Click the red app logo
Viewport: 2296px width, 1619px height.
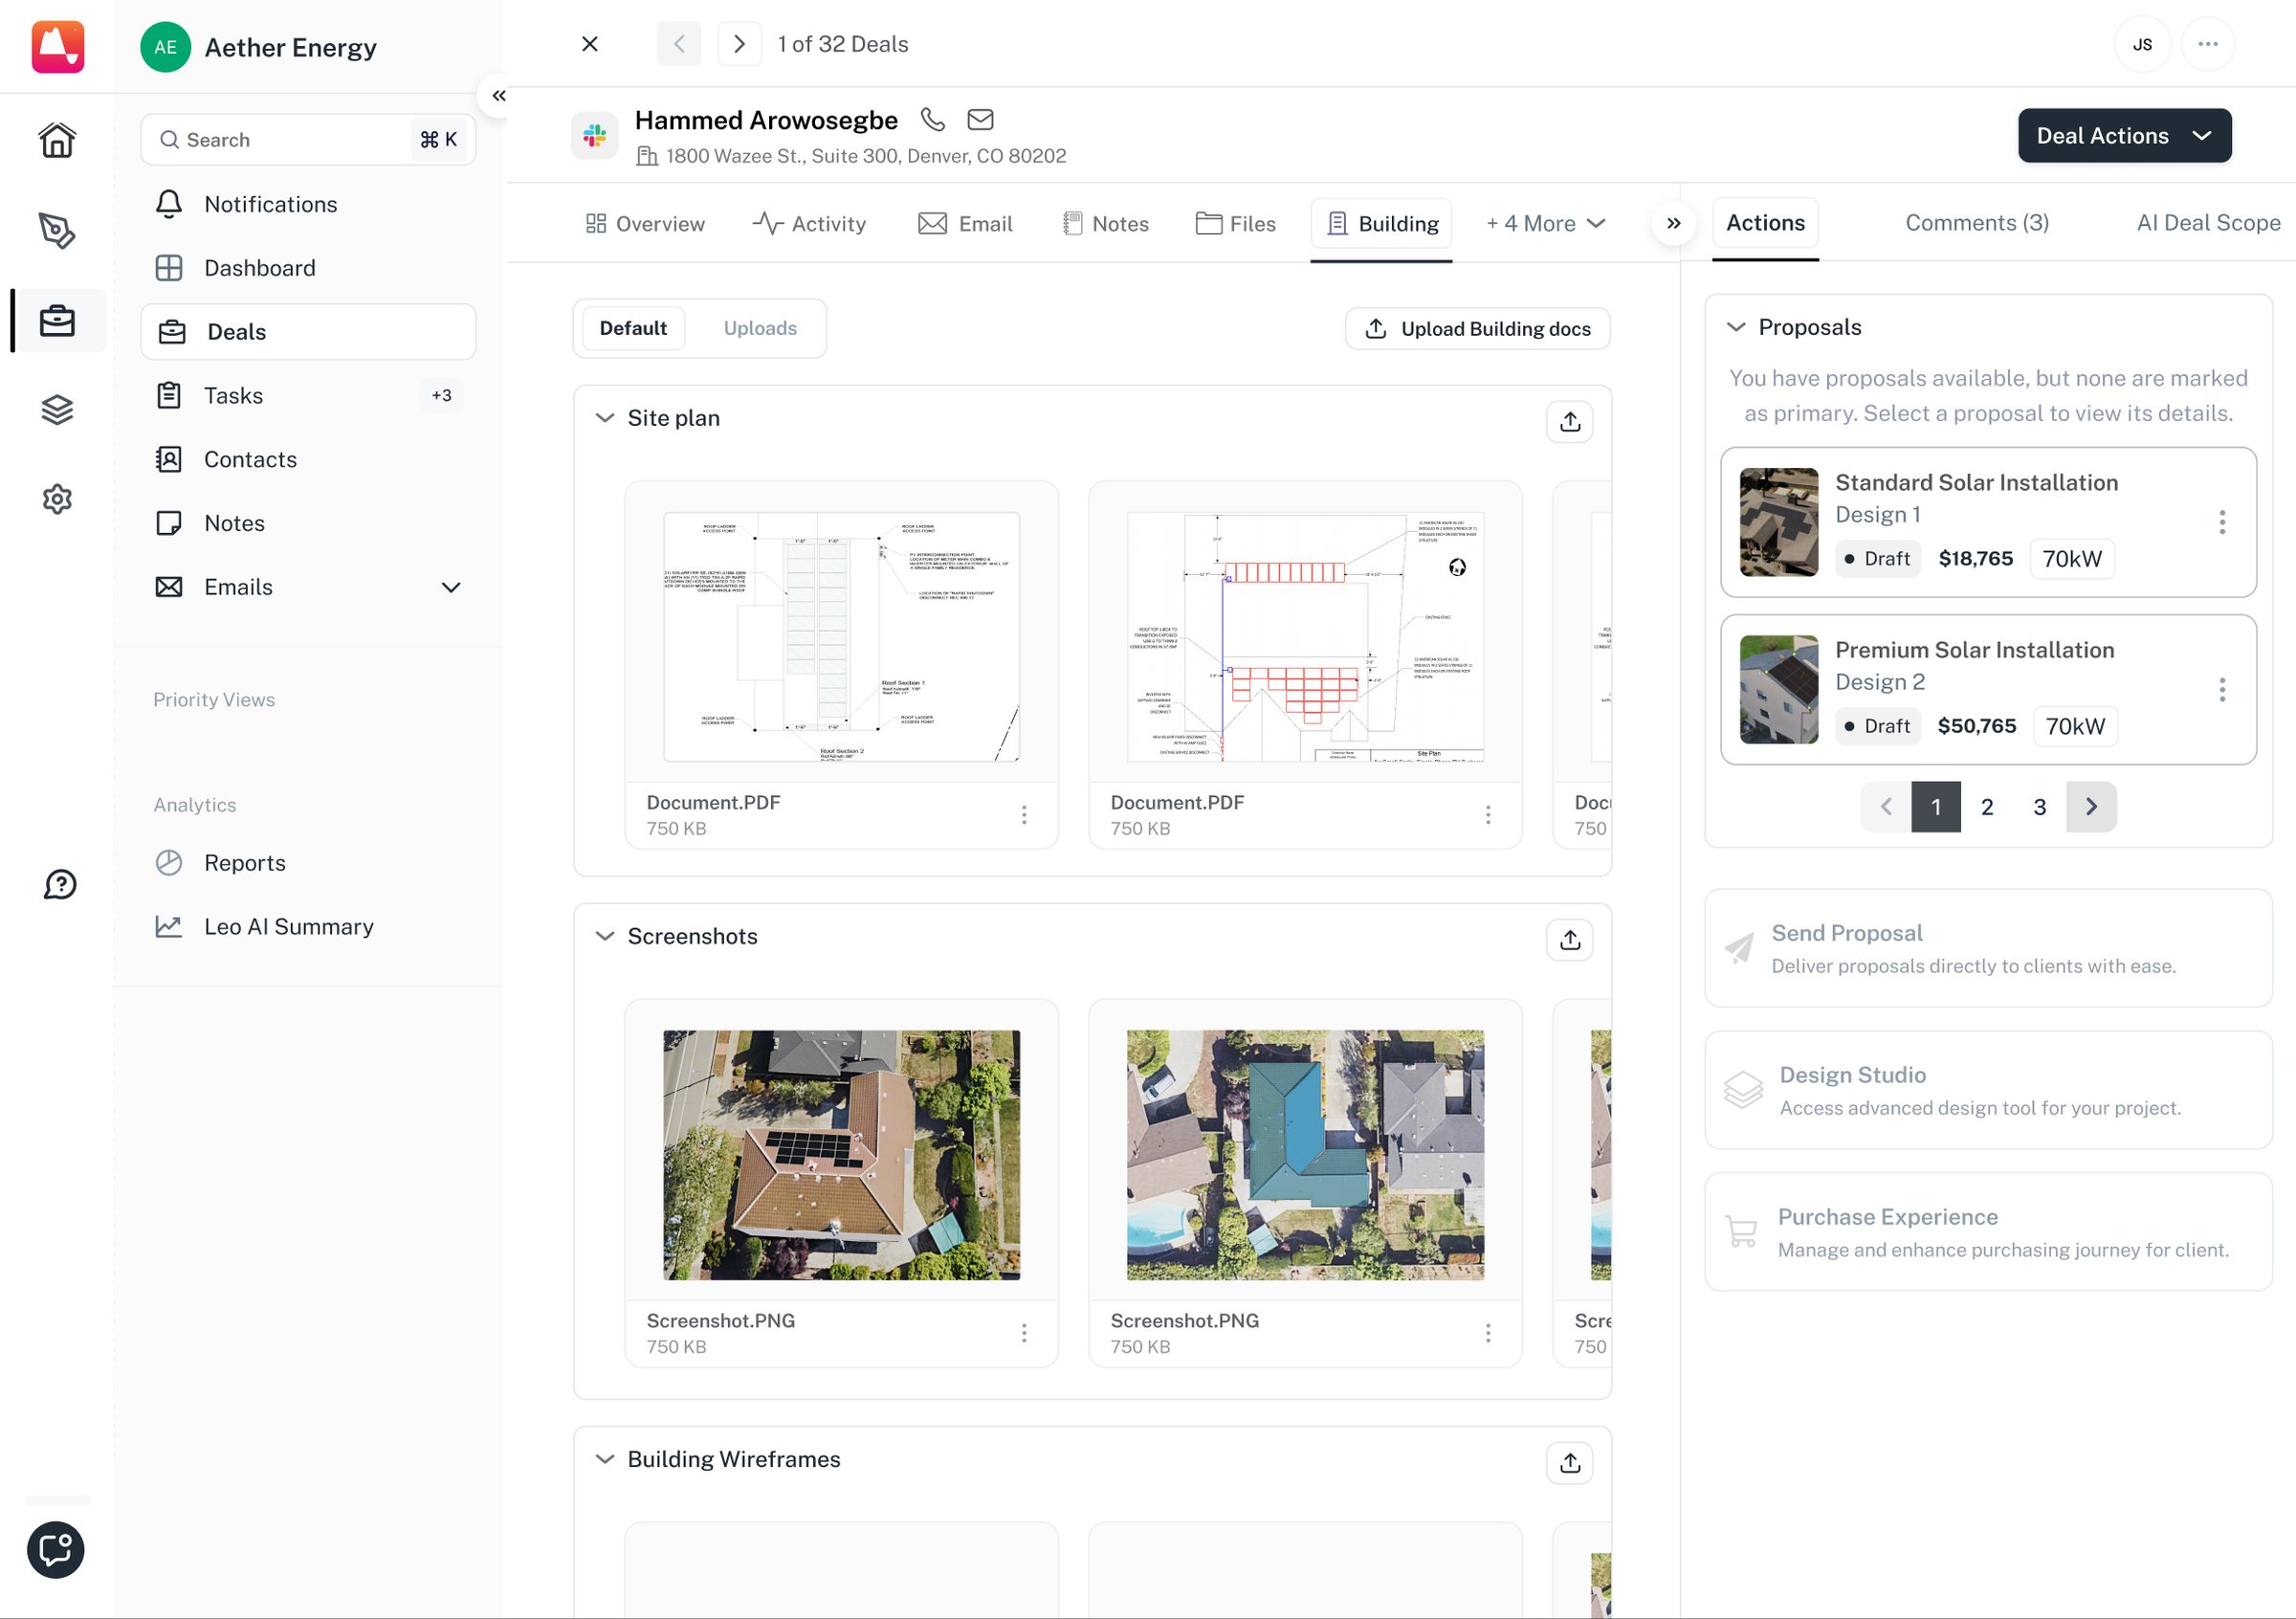click(58, 46)
